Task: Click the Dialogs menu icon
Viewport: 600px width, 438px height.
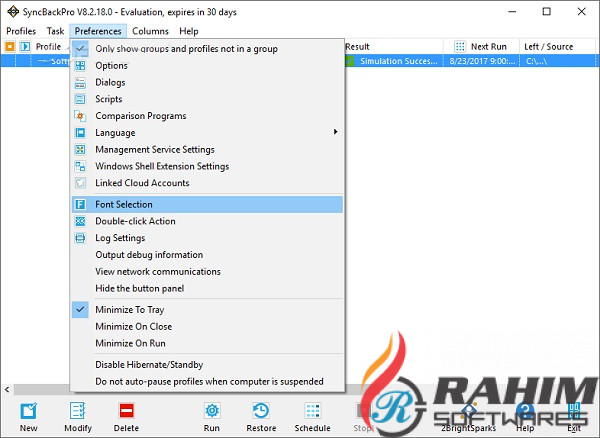Action: coord(80,82)
